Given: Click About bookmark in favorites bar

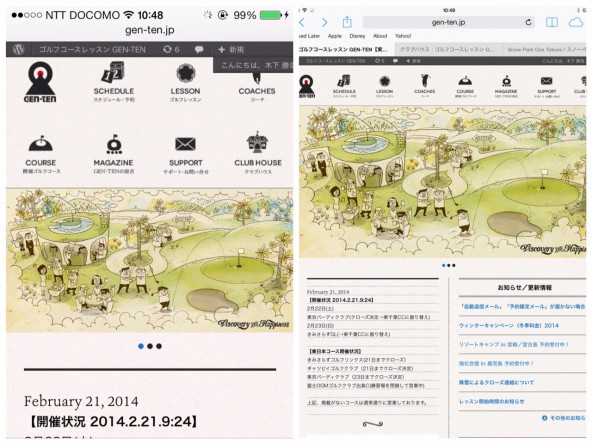Looking at the screenshot, I should [x=380, y=36].
